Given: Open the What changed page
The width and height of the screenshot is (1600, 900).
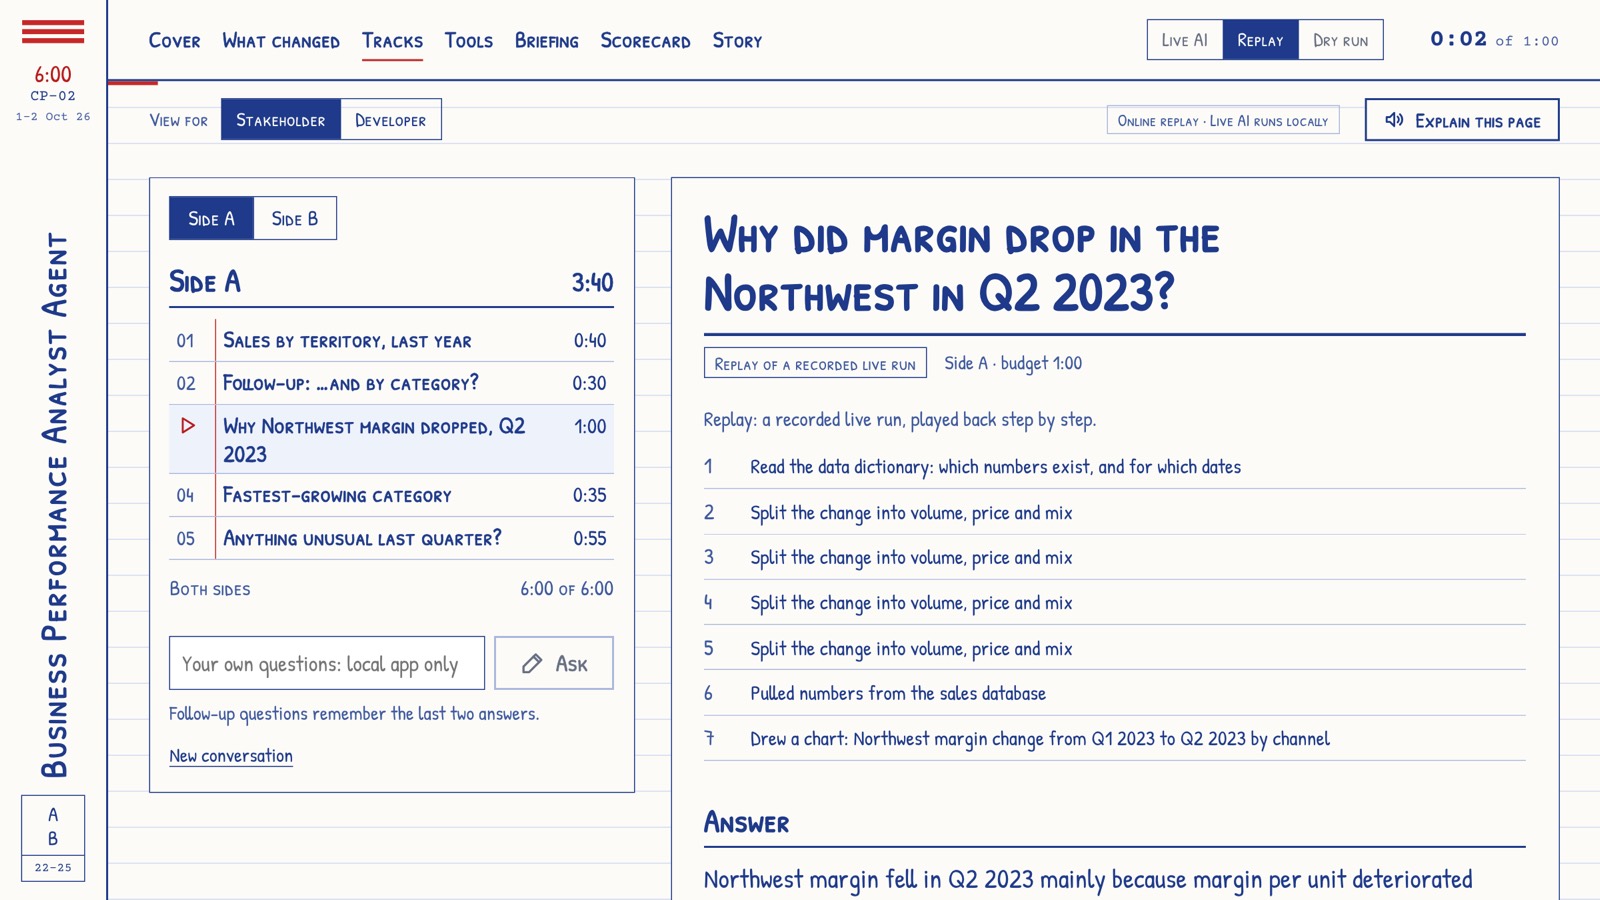Looking at the screenshot, I should [x=281, y=41].
